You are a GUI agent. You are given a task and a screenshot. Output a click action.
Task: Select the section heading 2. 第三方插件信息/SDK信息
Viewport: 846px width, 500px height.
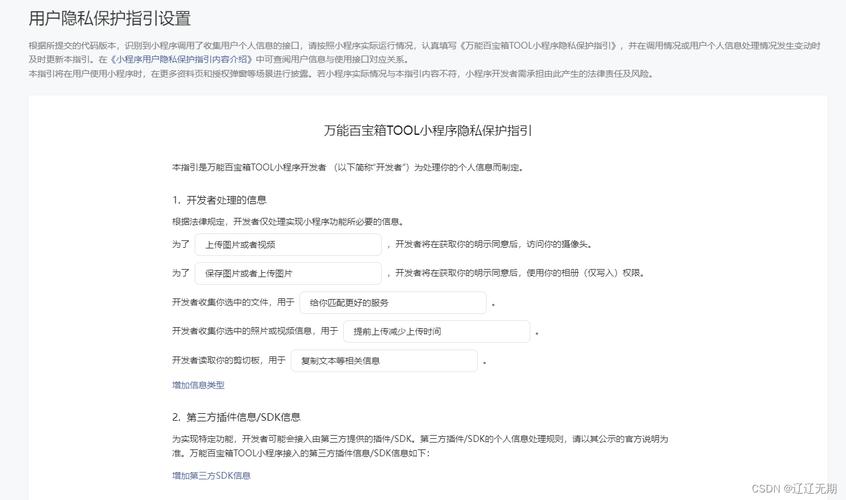coord(236,417)
